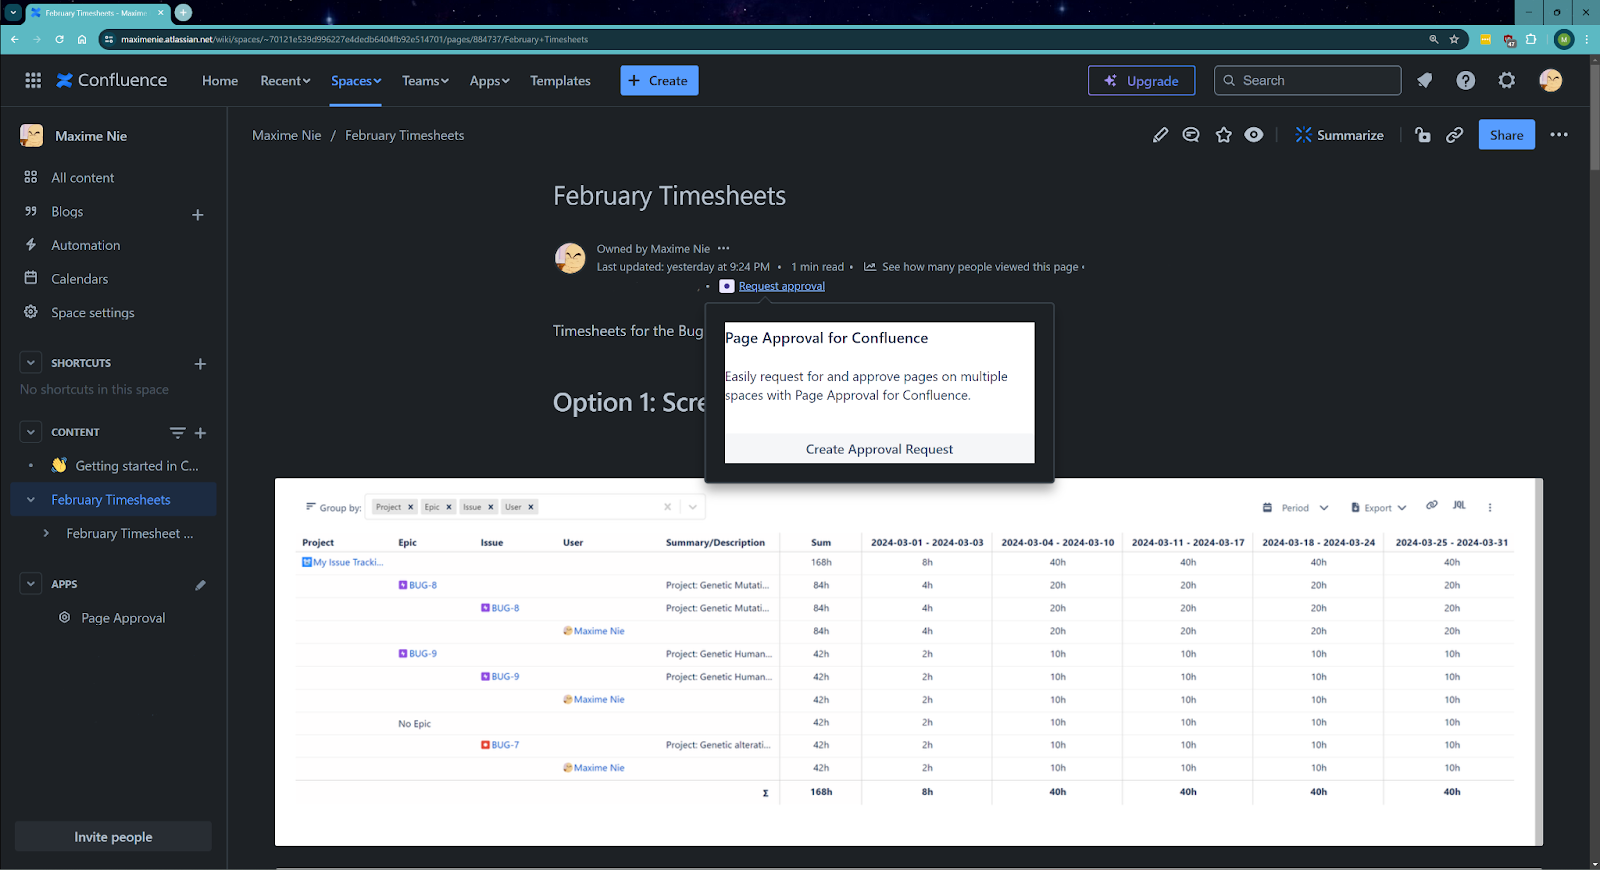The image size is (1600, 870).
Task: Toggle watch page eye icon
Action: point(1254,135)
